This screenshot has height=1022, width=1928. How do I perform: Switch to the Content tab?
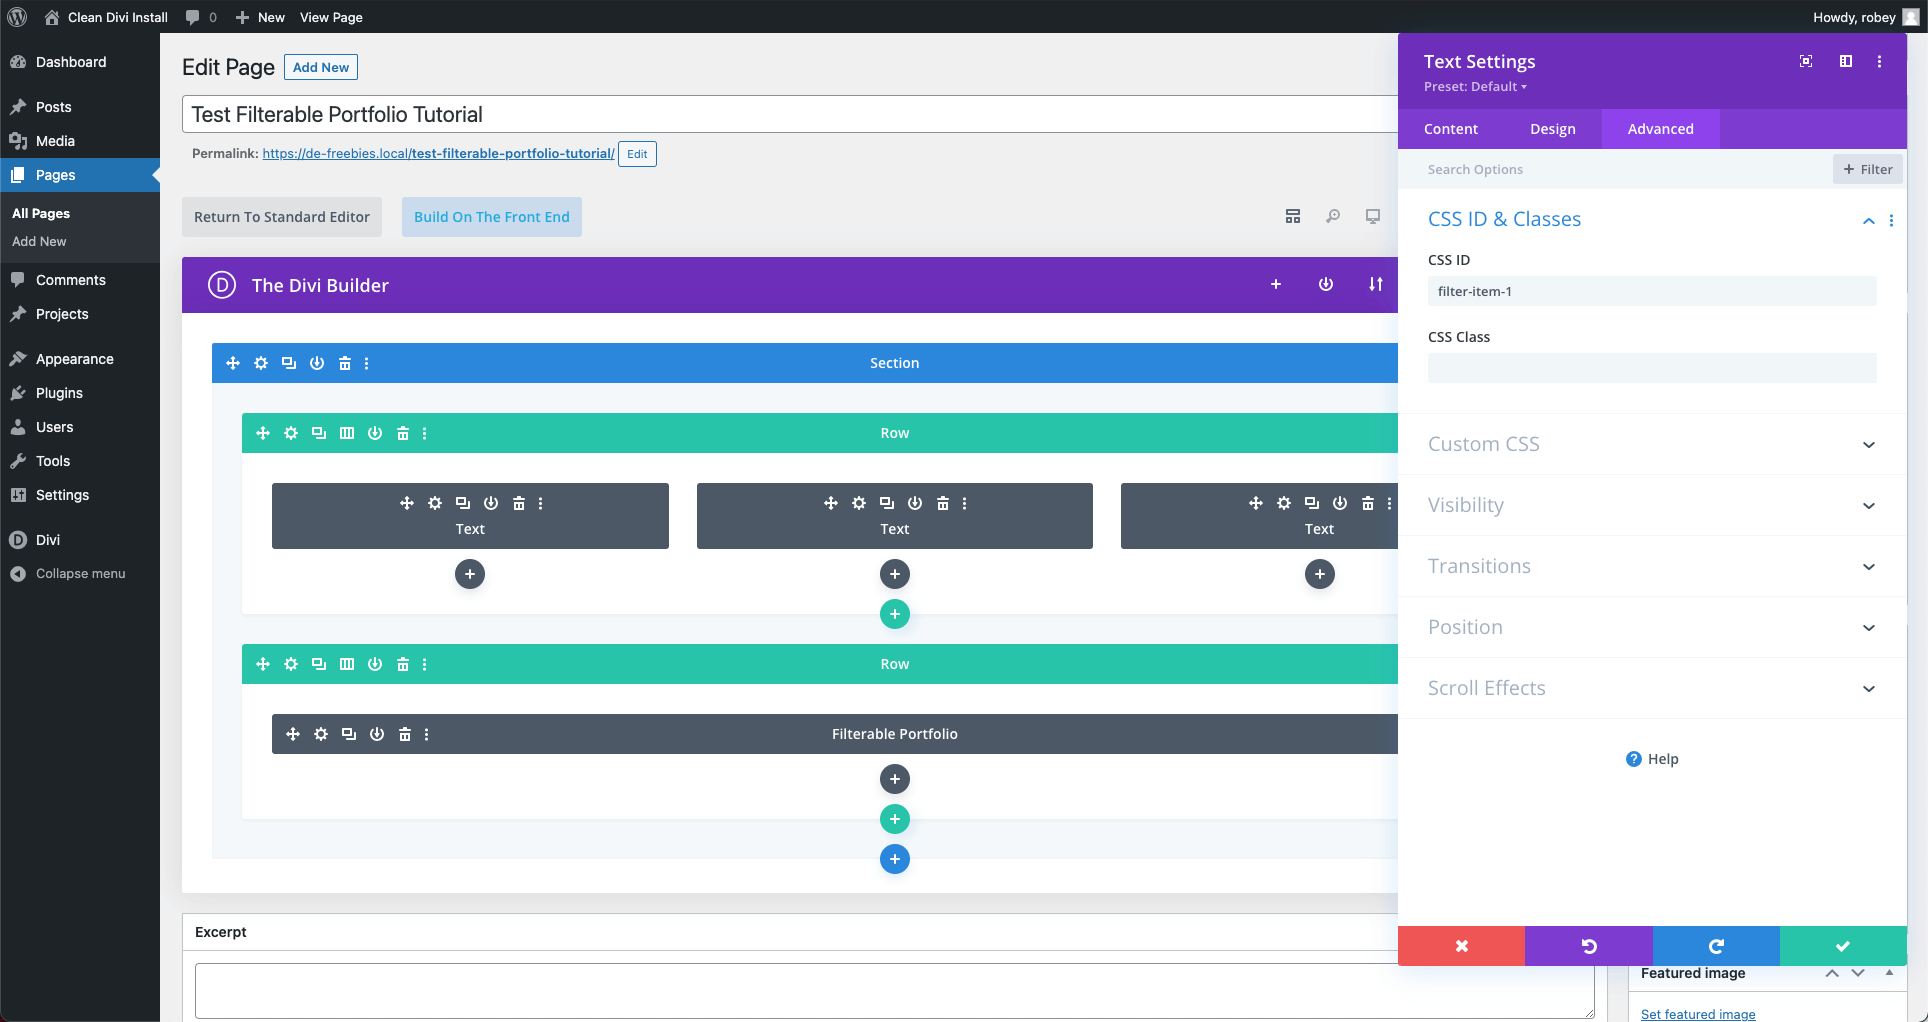1451,129
